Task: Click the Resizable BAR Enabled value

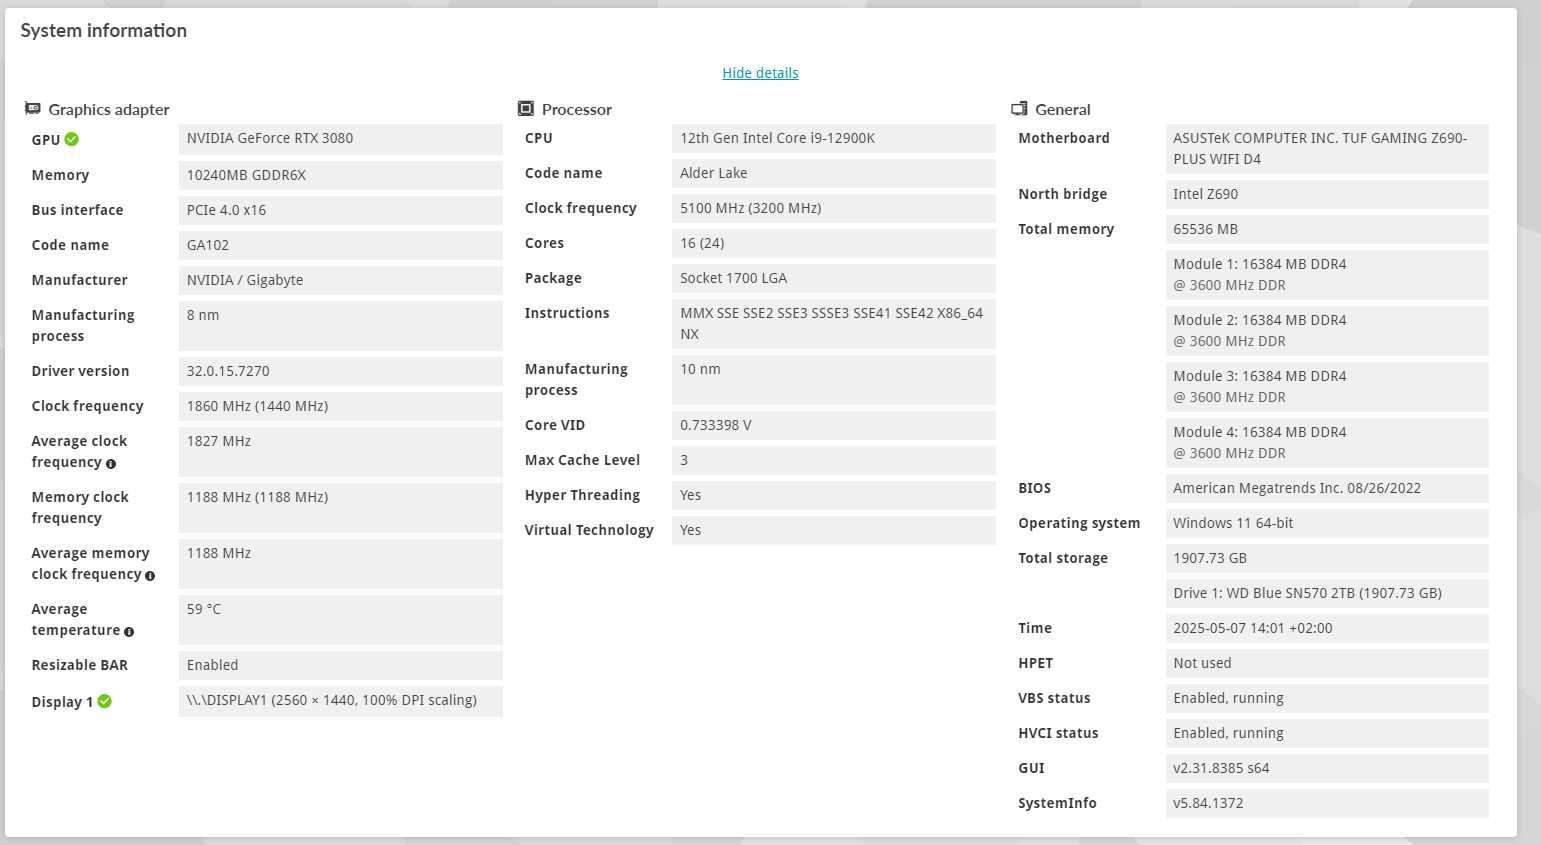Action: tap(340, 665)
